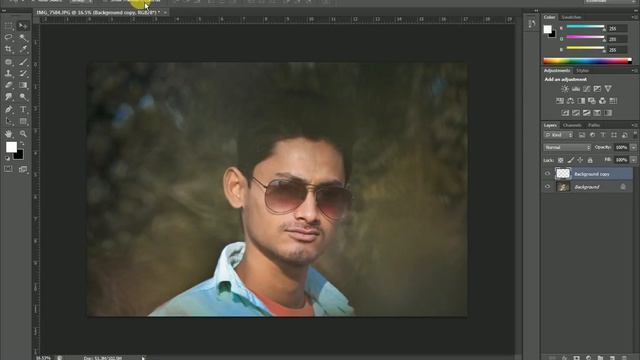
Task: Toggle Quick Mask mode
Action: pos(9,169)
